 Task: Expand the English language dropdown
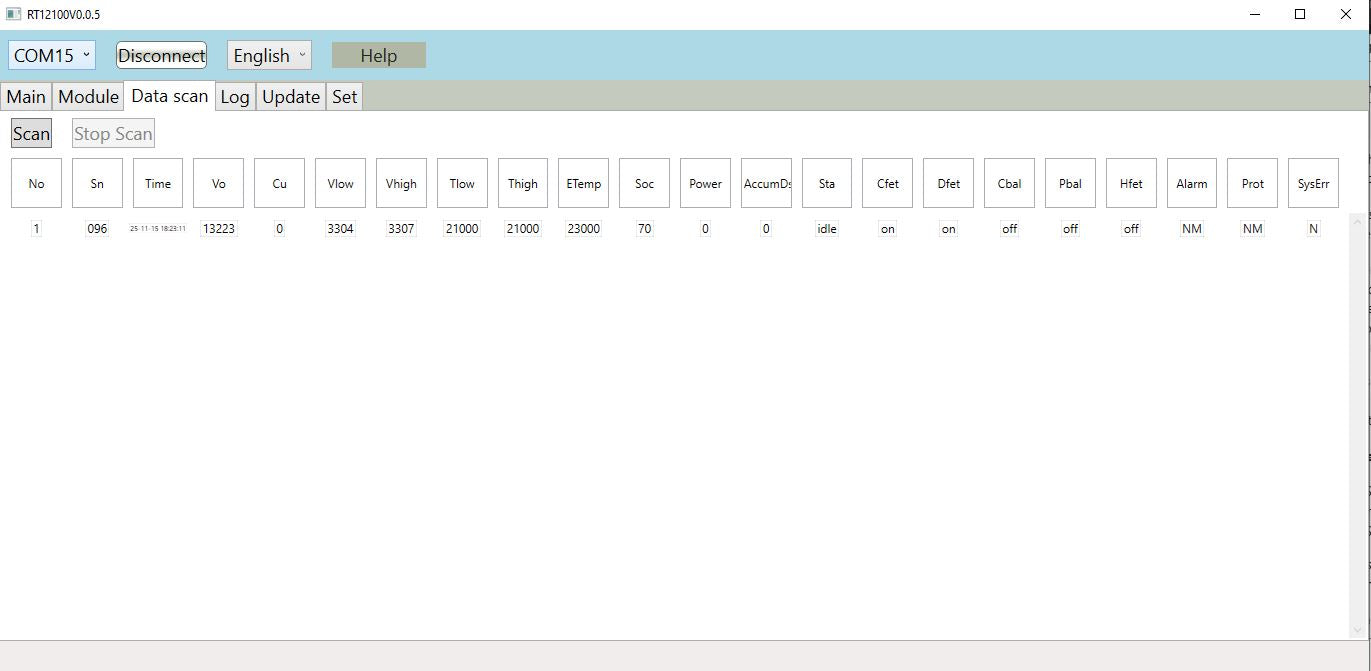(x=269, y=56)
